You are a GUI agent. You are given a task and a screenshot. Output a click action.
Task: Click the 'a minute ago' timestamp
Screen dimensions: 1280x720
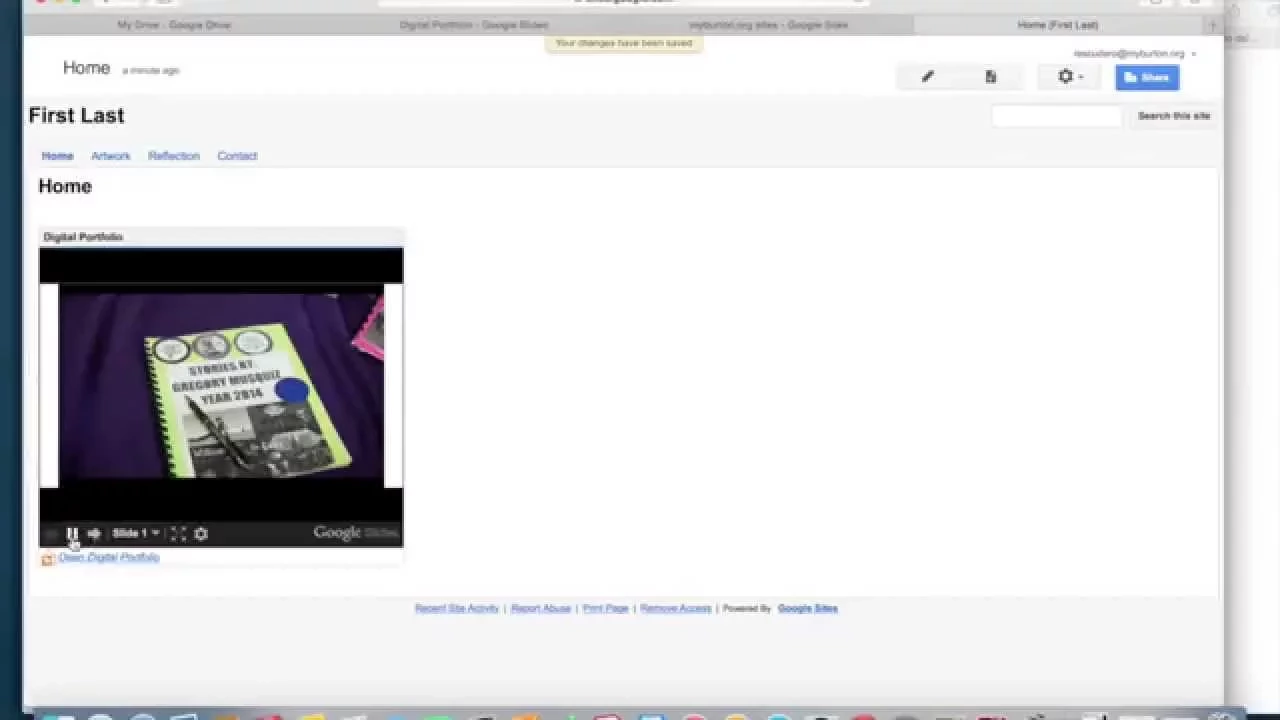(151, 71)
